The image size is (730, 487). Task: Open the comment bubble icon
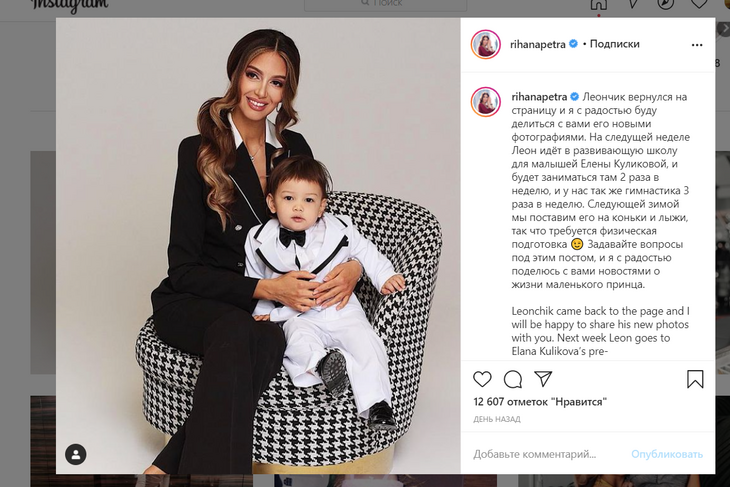click(x=513, y=379)
